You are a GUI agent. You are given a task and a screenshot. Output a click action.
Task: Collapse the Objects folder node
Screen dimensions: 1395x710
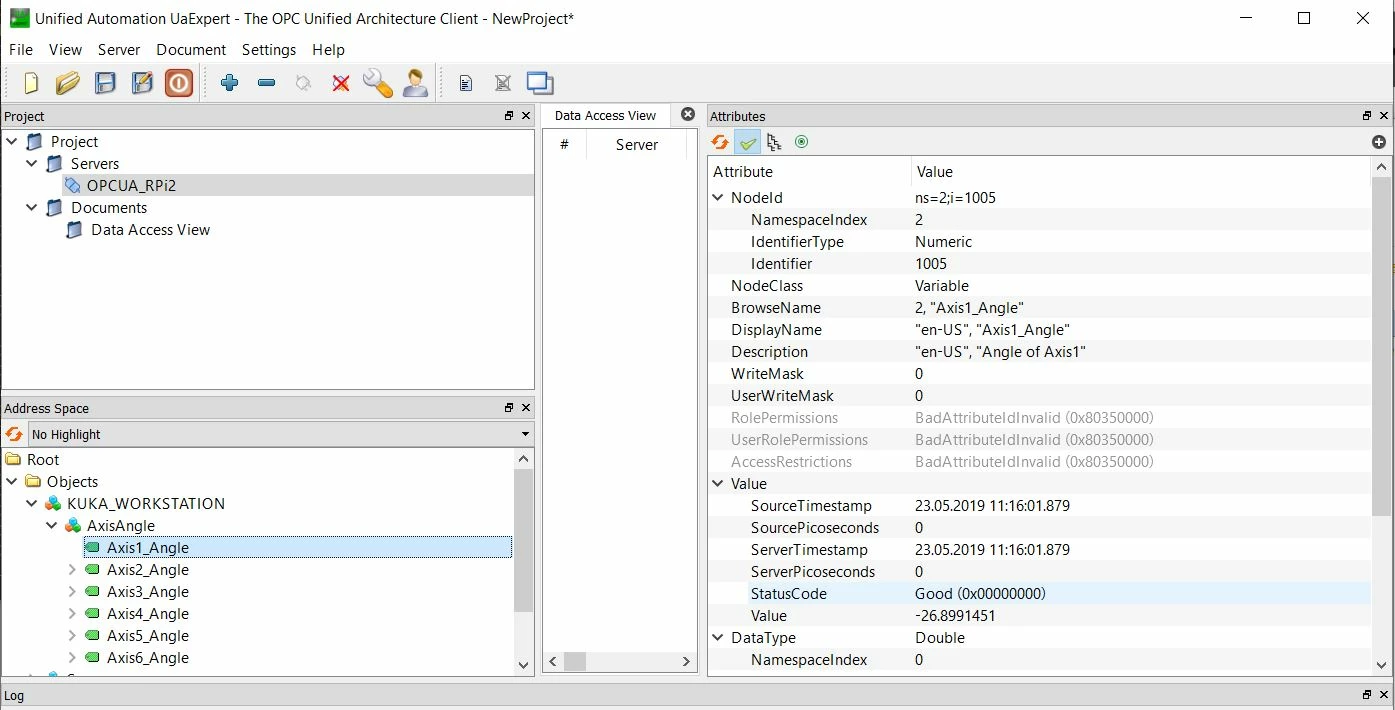pyautogui.click(x=12, y=482)
